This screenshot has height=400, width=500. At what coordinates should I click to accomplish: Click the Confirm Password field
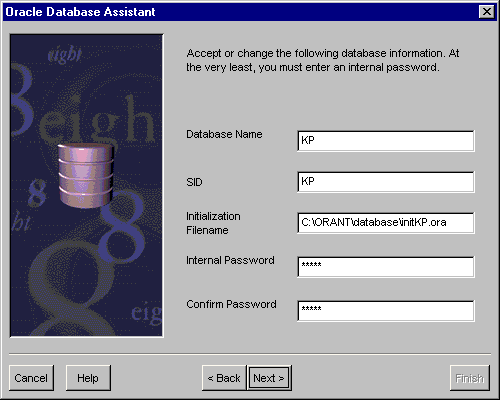coord(386,311)
